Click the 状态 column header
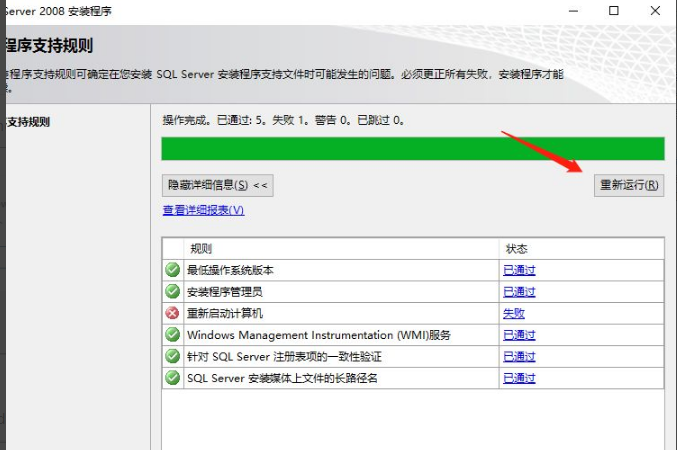 pyautogui.click(x=581, y=249)
